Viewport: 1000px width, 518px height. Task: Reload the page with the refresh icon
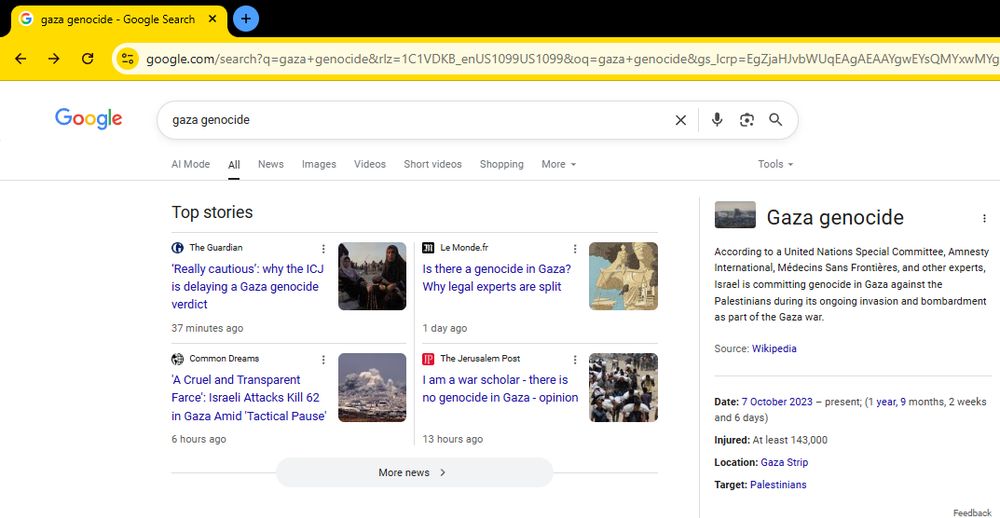87,59
